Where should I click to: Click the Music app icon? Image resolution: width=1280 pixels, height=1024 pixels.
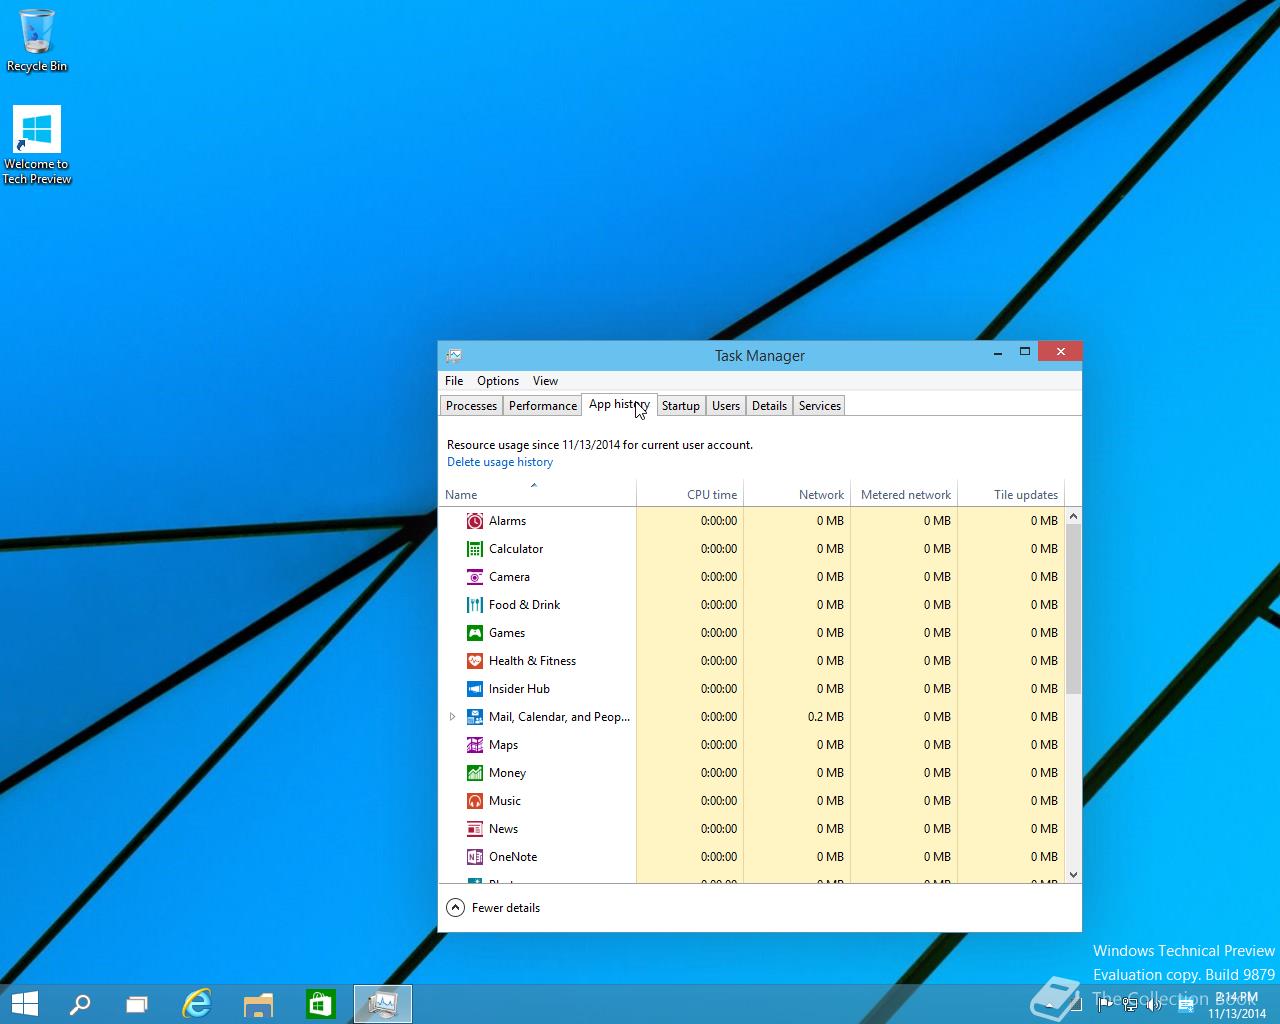click(x=475, y=801)
